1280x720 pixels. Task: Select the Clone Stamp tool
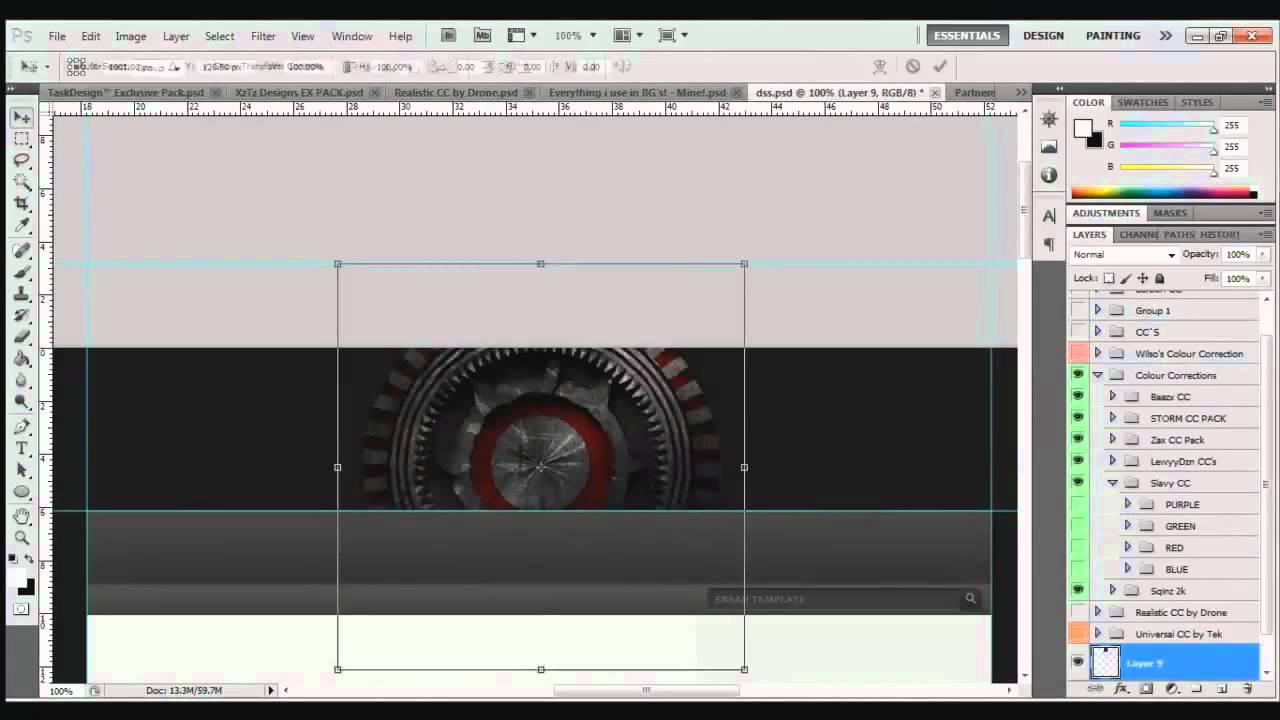[x=22, y=294]
